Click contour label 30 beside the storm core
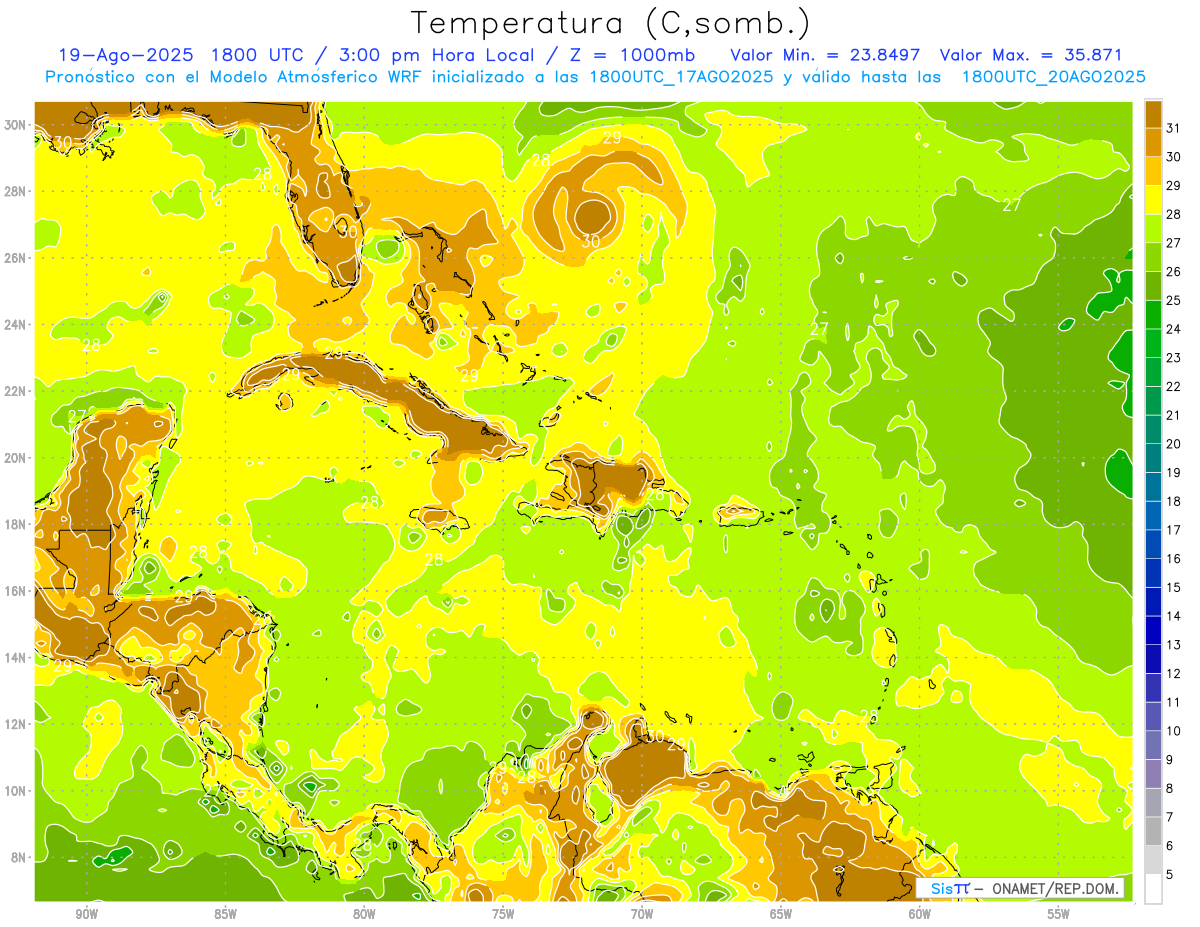The height and width of the screenshot is (927, 1200). click(x=590, y=241)
